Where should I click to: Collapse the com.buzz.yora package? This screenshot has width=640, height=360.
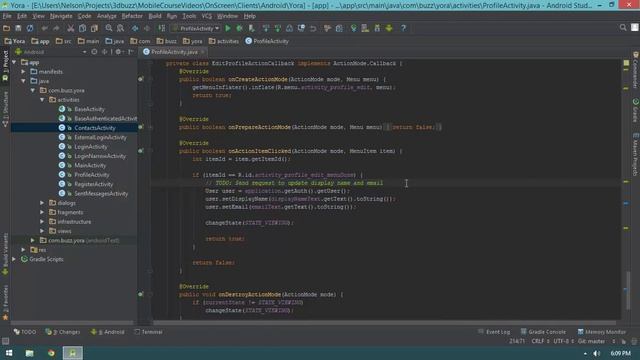pos(33,91)
